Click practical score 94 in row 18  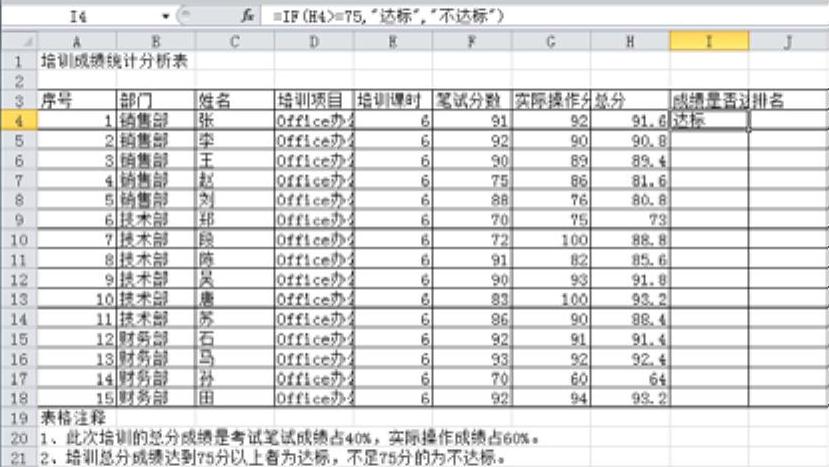[x=551, y=398]
